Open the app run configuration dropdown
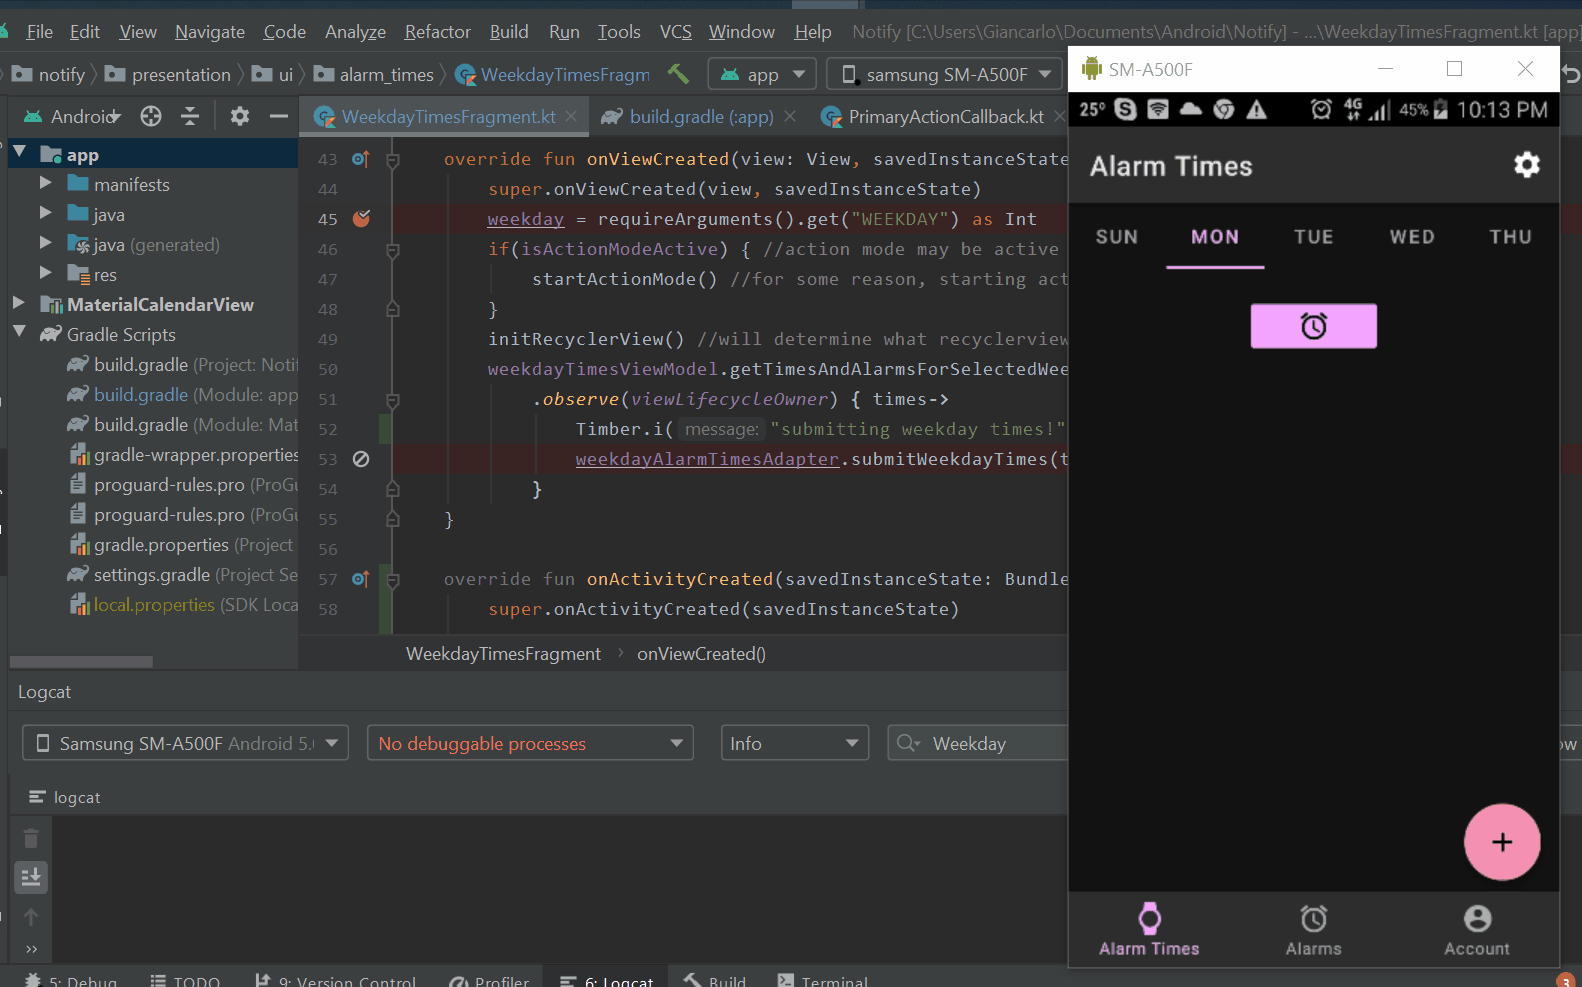This screenshot has height=987, width=1582. (762, 74)
